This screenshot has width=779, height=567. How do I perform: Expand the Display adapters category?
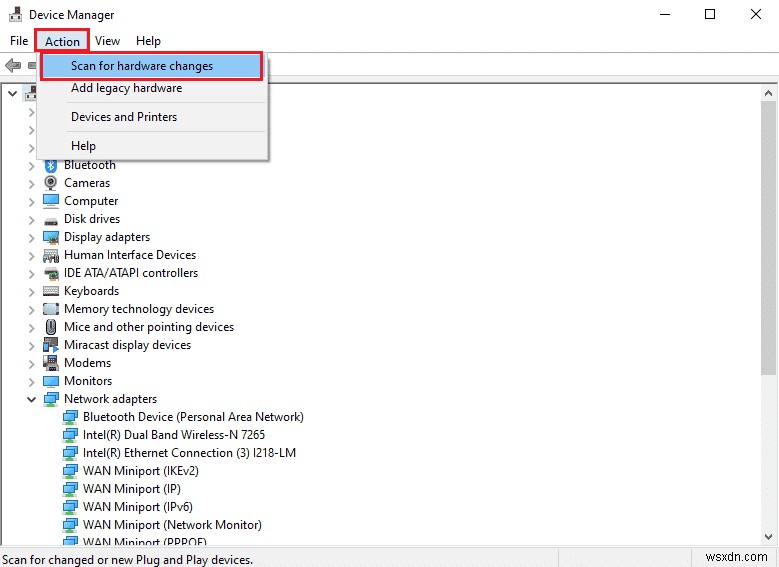pyautogui.click(x=31, y=238)
